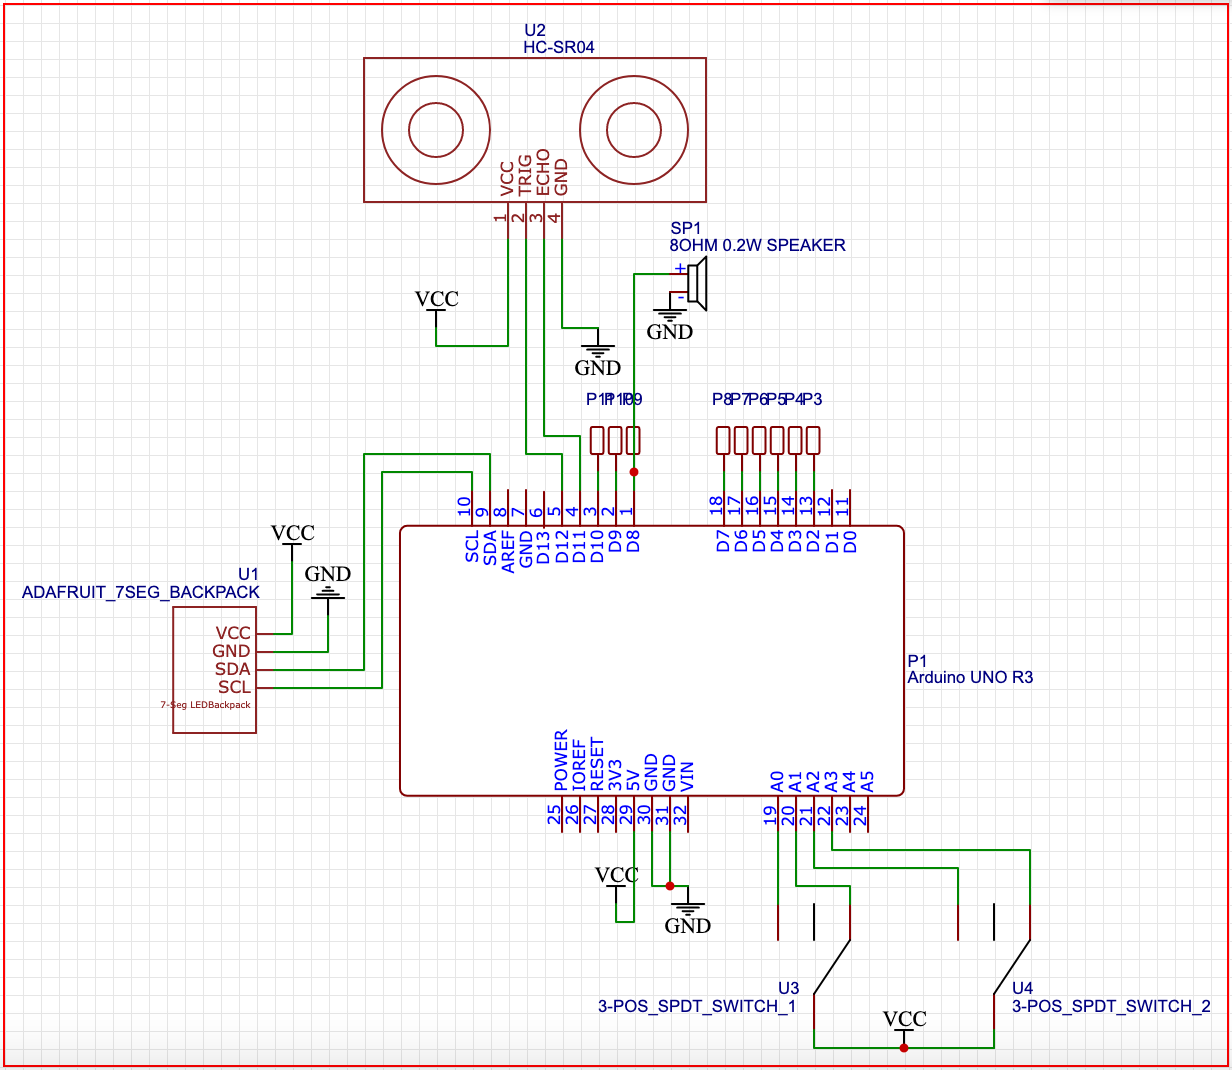Viewport: 1232px width, 1070px height.
Task: Select the left transducer circle on the HC-SR04
Action: tap(436, 129)
